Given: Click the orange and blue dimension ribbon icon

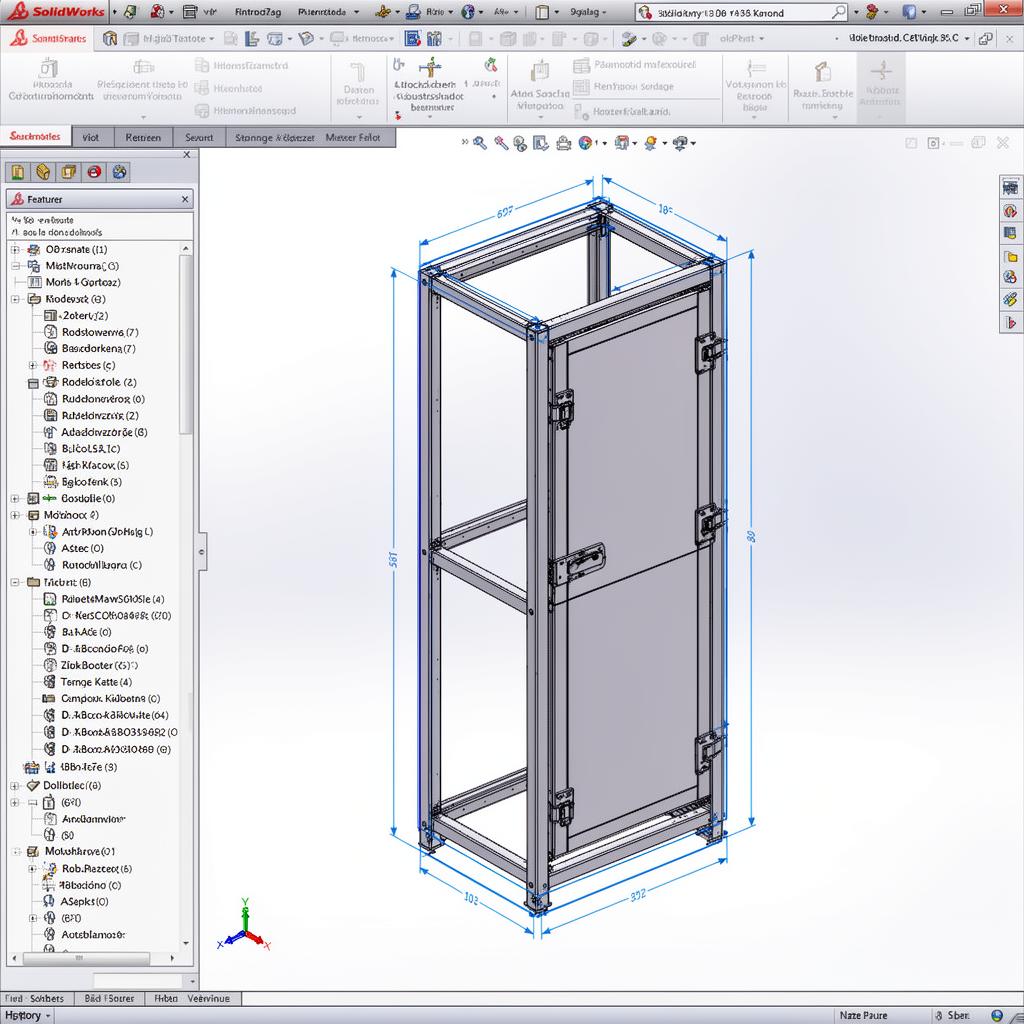Looking at the screenshot, I should pyautogui.click(x=430, y=66).
